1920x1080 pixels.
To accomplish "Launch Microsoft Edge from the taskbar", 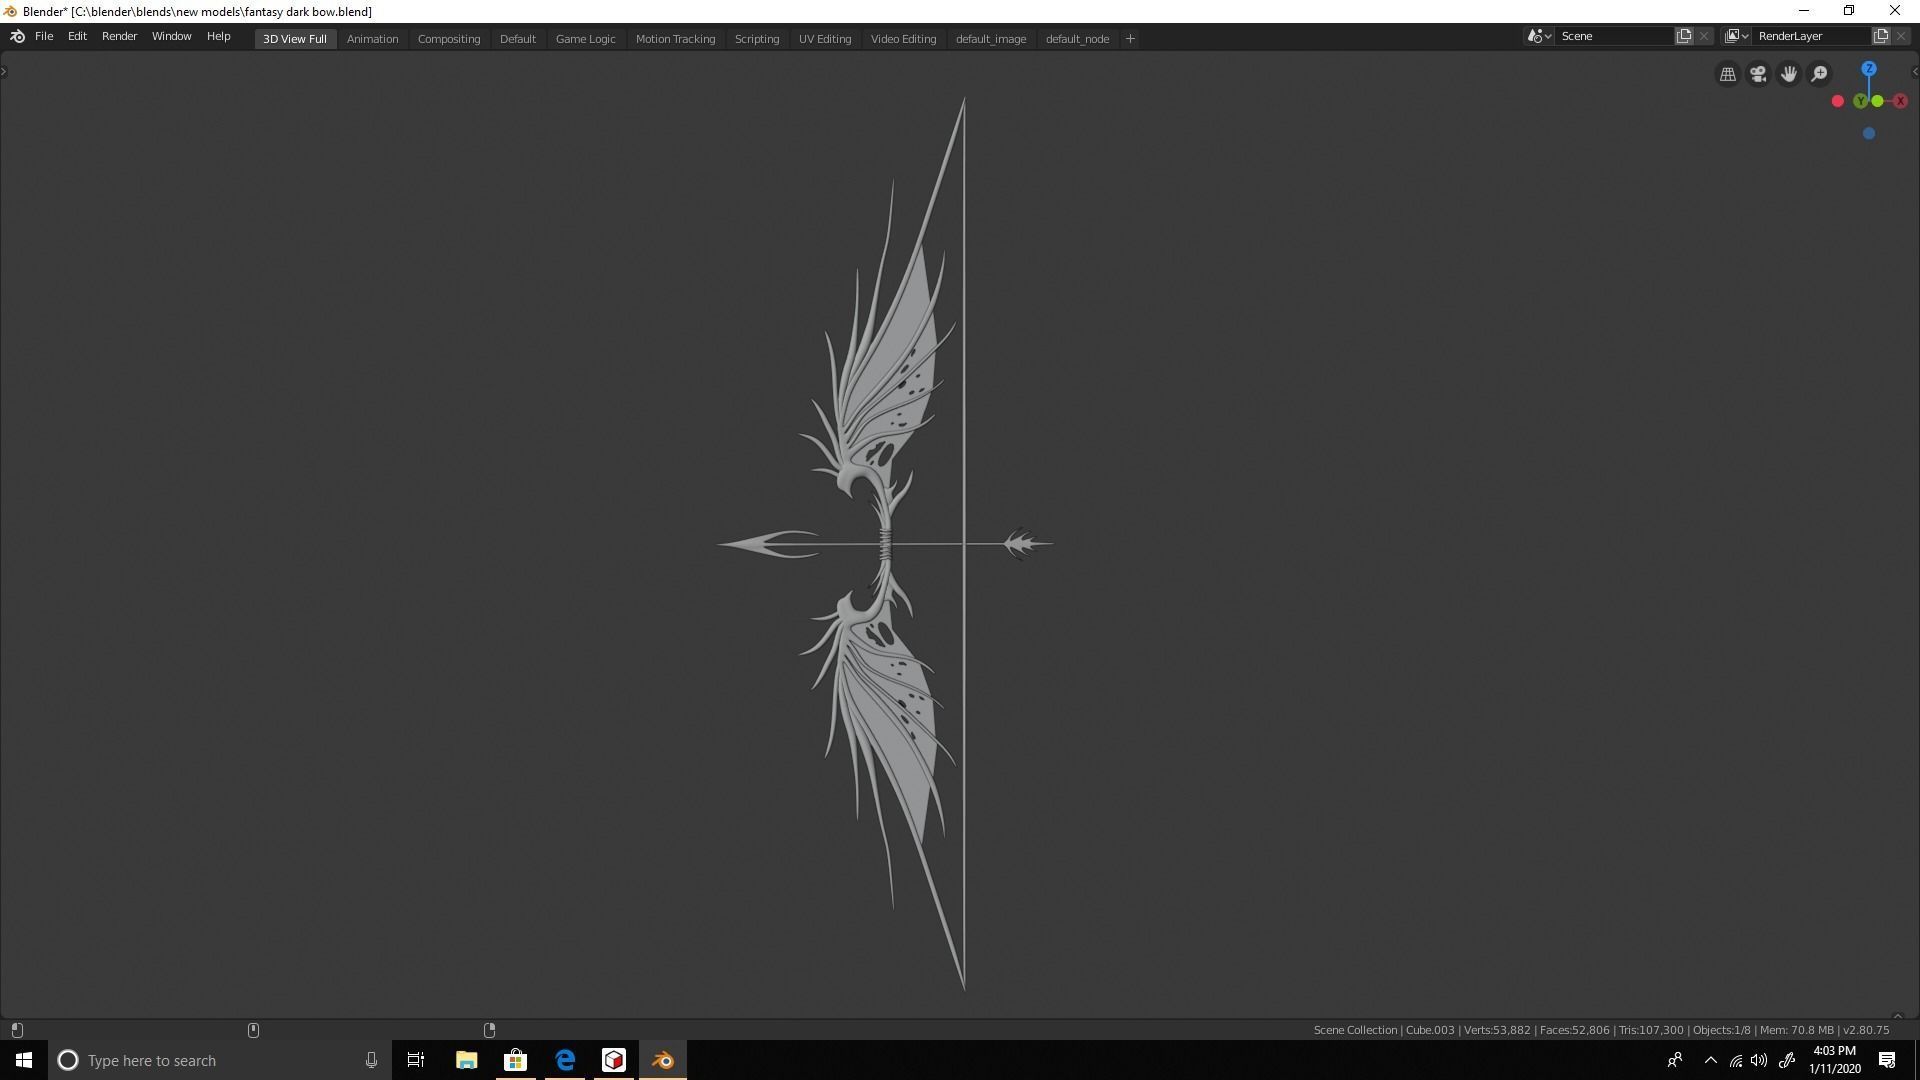I will click(x=564, y=1059).
